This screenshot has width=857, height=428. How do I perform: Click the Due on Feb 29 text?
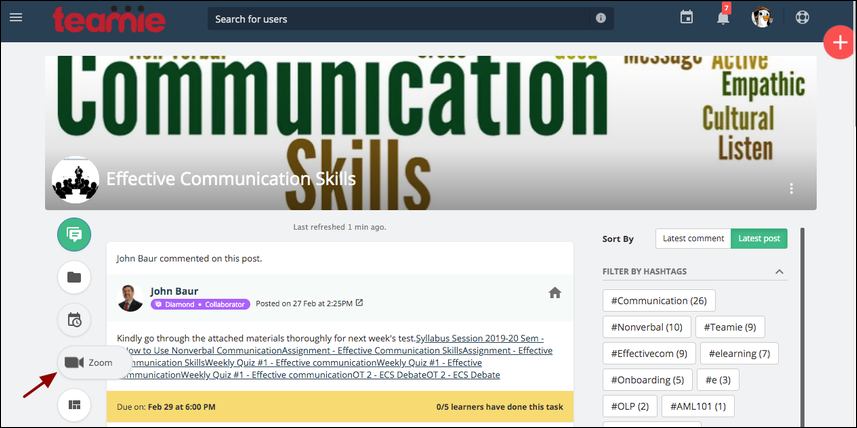[166, 407]
